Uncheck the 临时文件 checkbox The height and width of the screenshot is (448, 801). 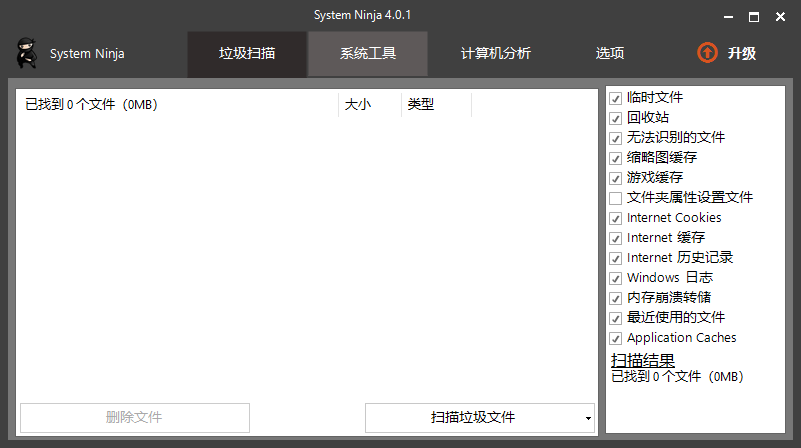(616, 98)
